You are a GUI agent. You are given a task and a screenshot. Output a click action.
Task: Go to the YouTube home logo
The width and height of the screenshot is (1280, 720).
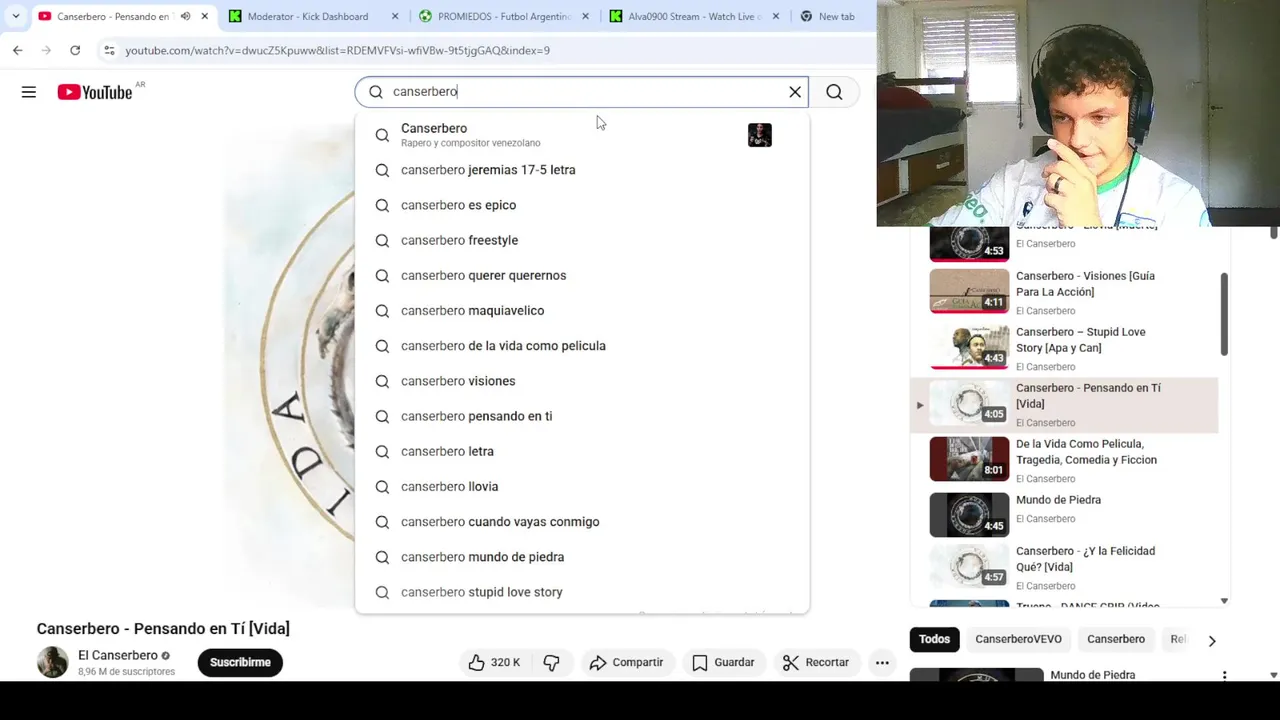point(95,92)
